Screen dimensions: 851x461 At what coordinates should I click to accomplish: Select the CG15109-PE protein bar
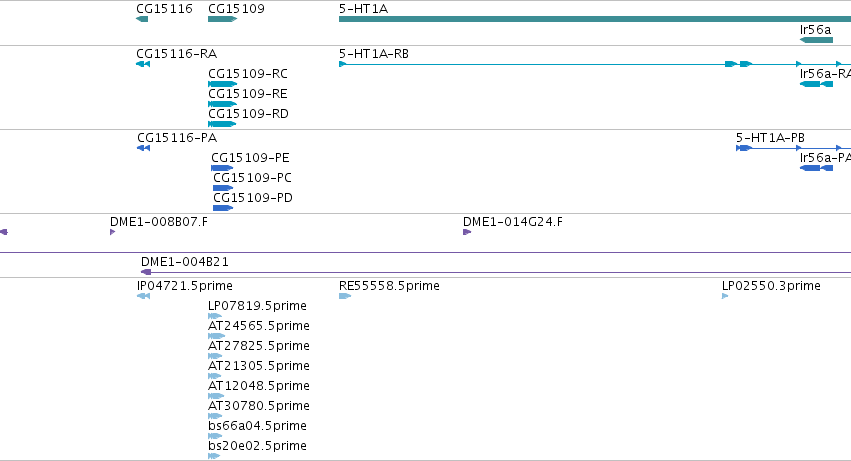coord(222,168)
